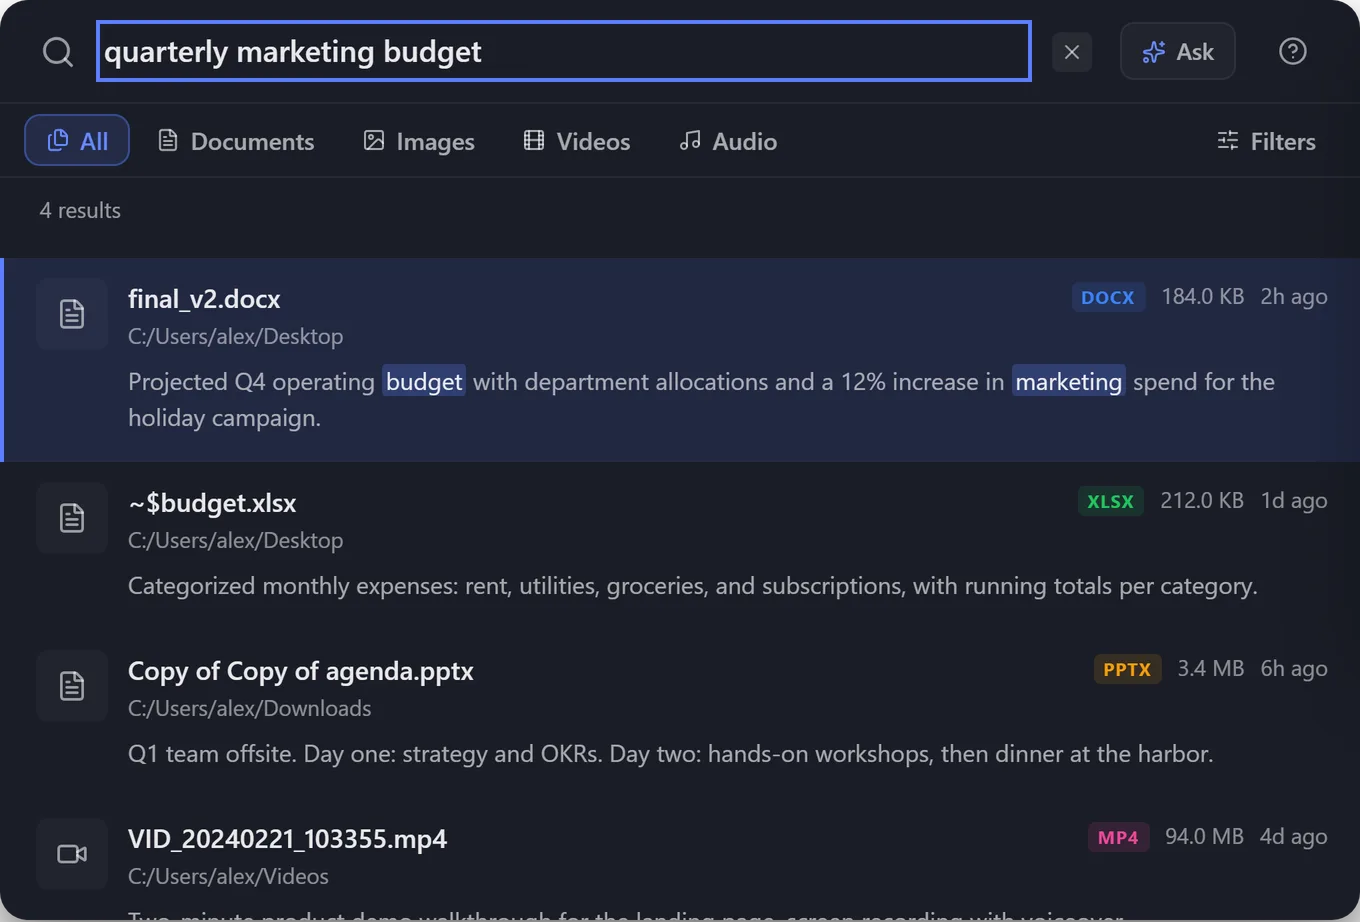The image size is (1360, 922).
Task: Click the C:/Users/alex/Downloads path
Action: point(249,708)
